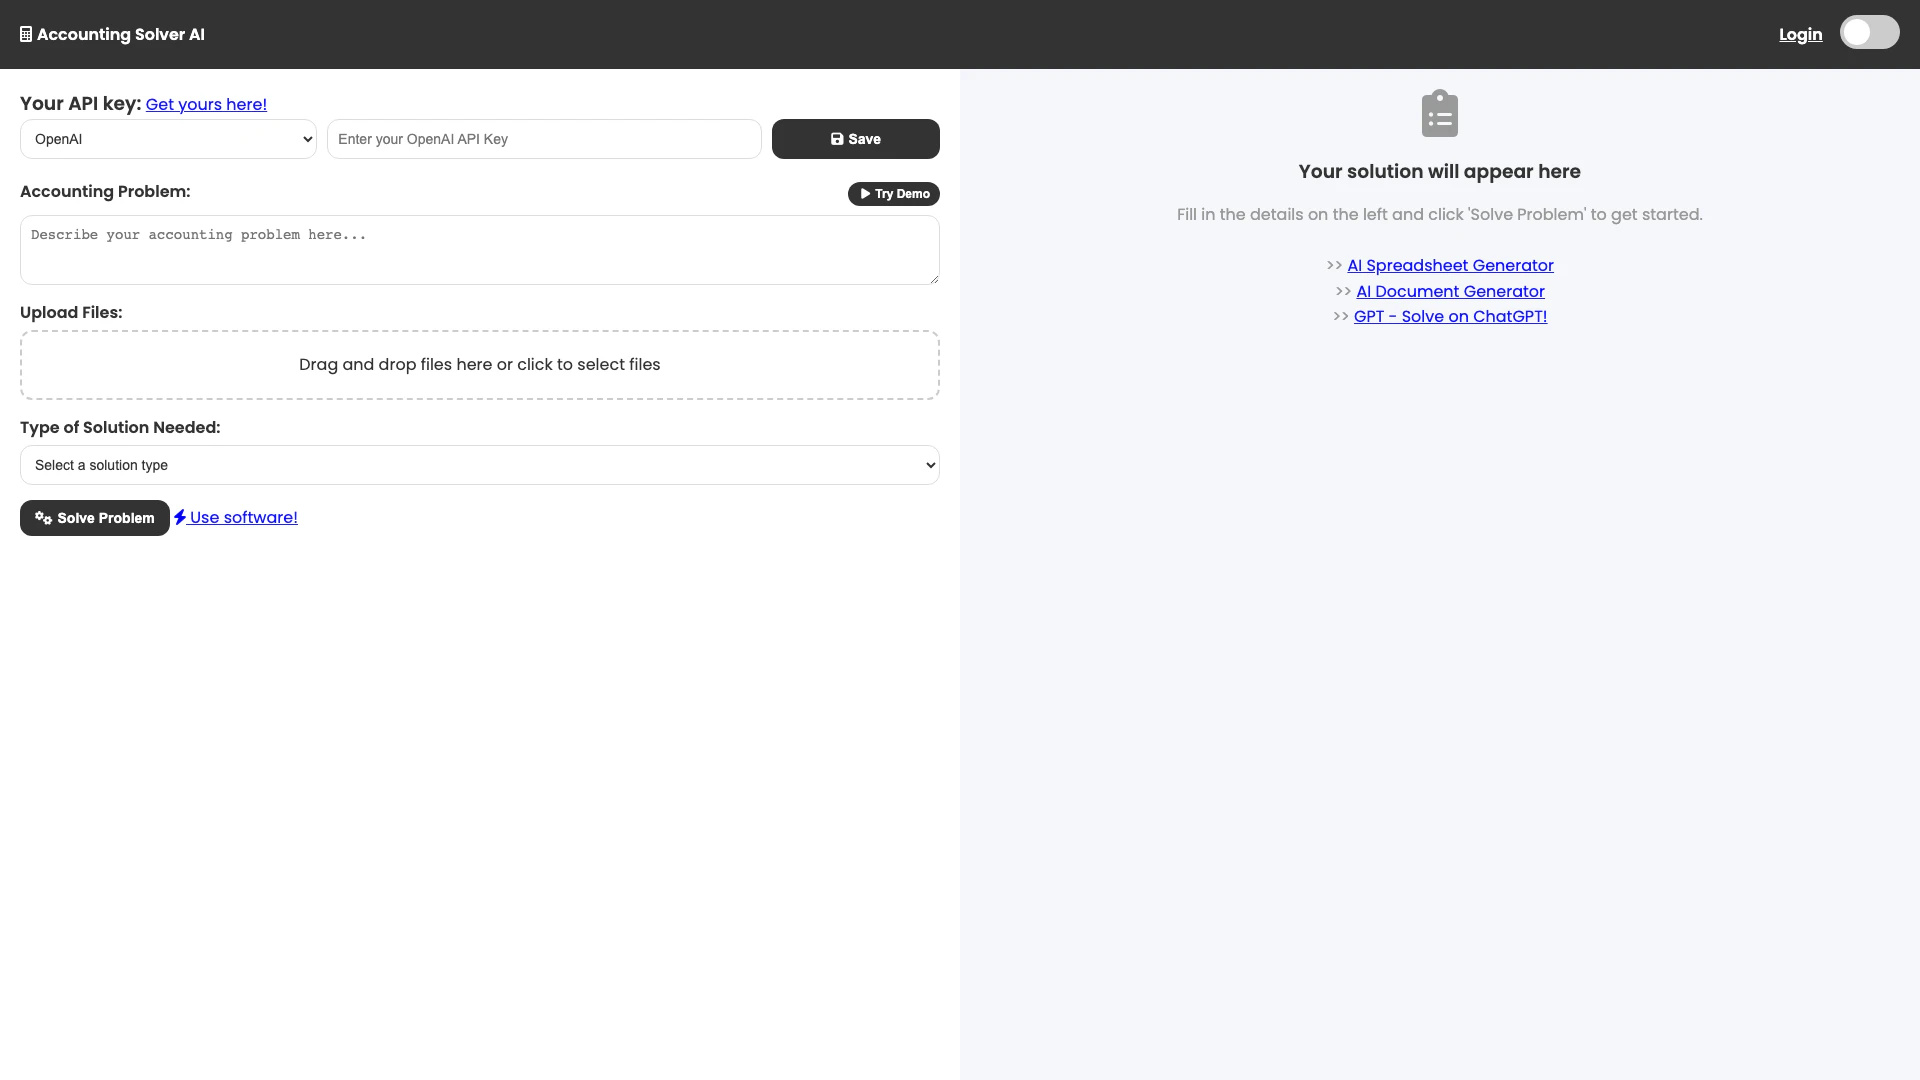Click the file upload drop zone
The height and width of the screenshot is (1080, 1920).
479,365
